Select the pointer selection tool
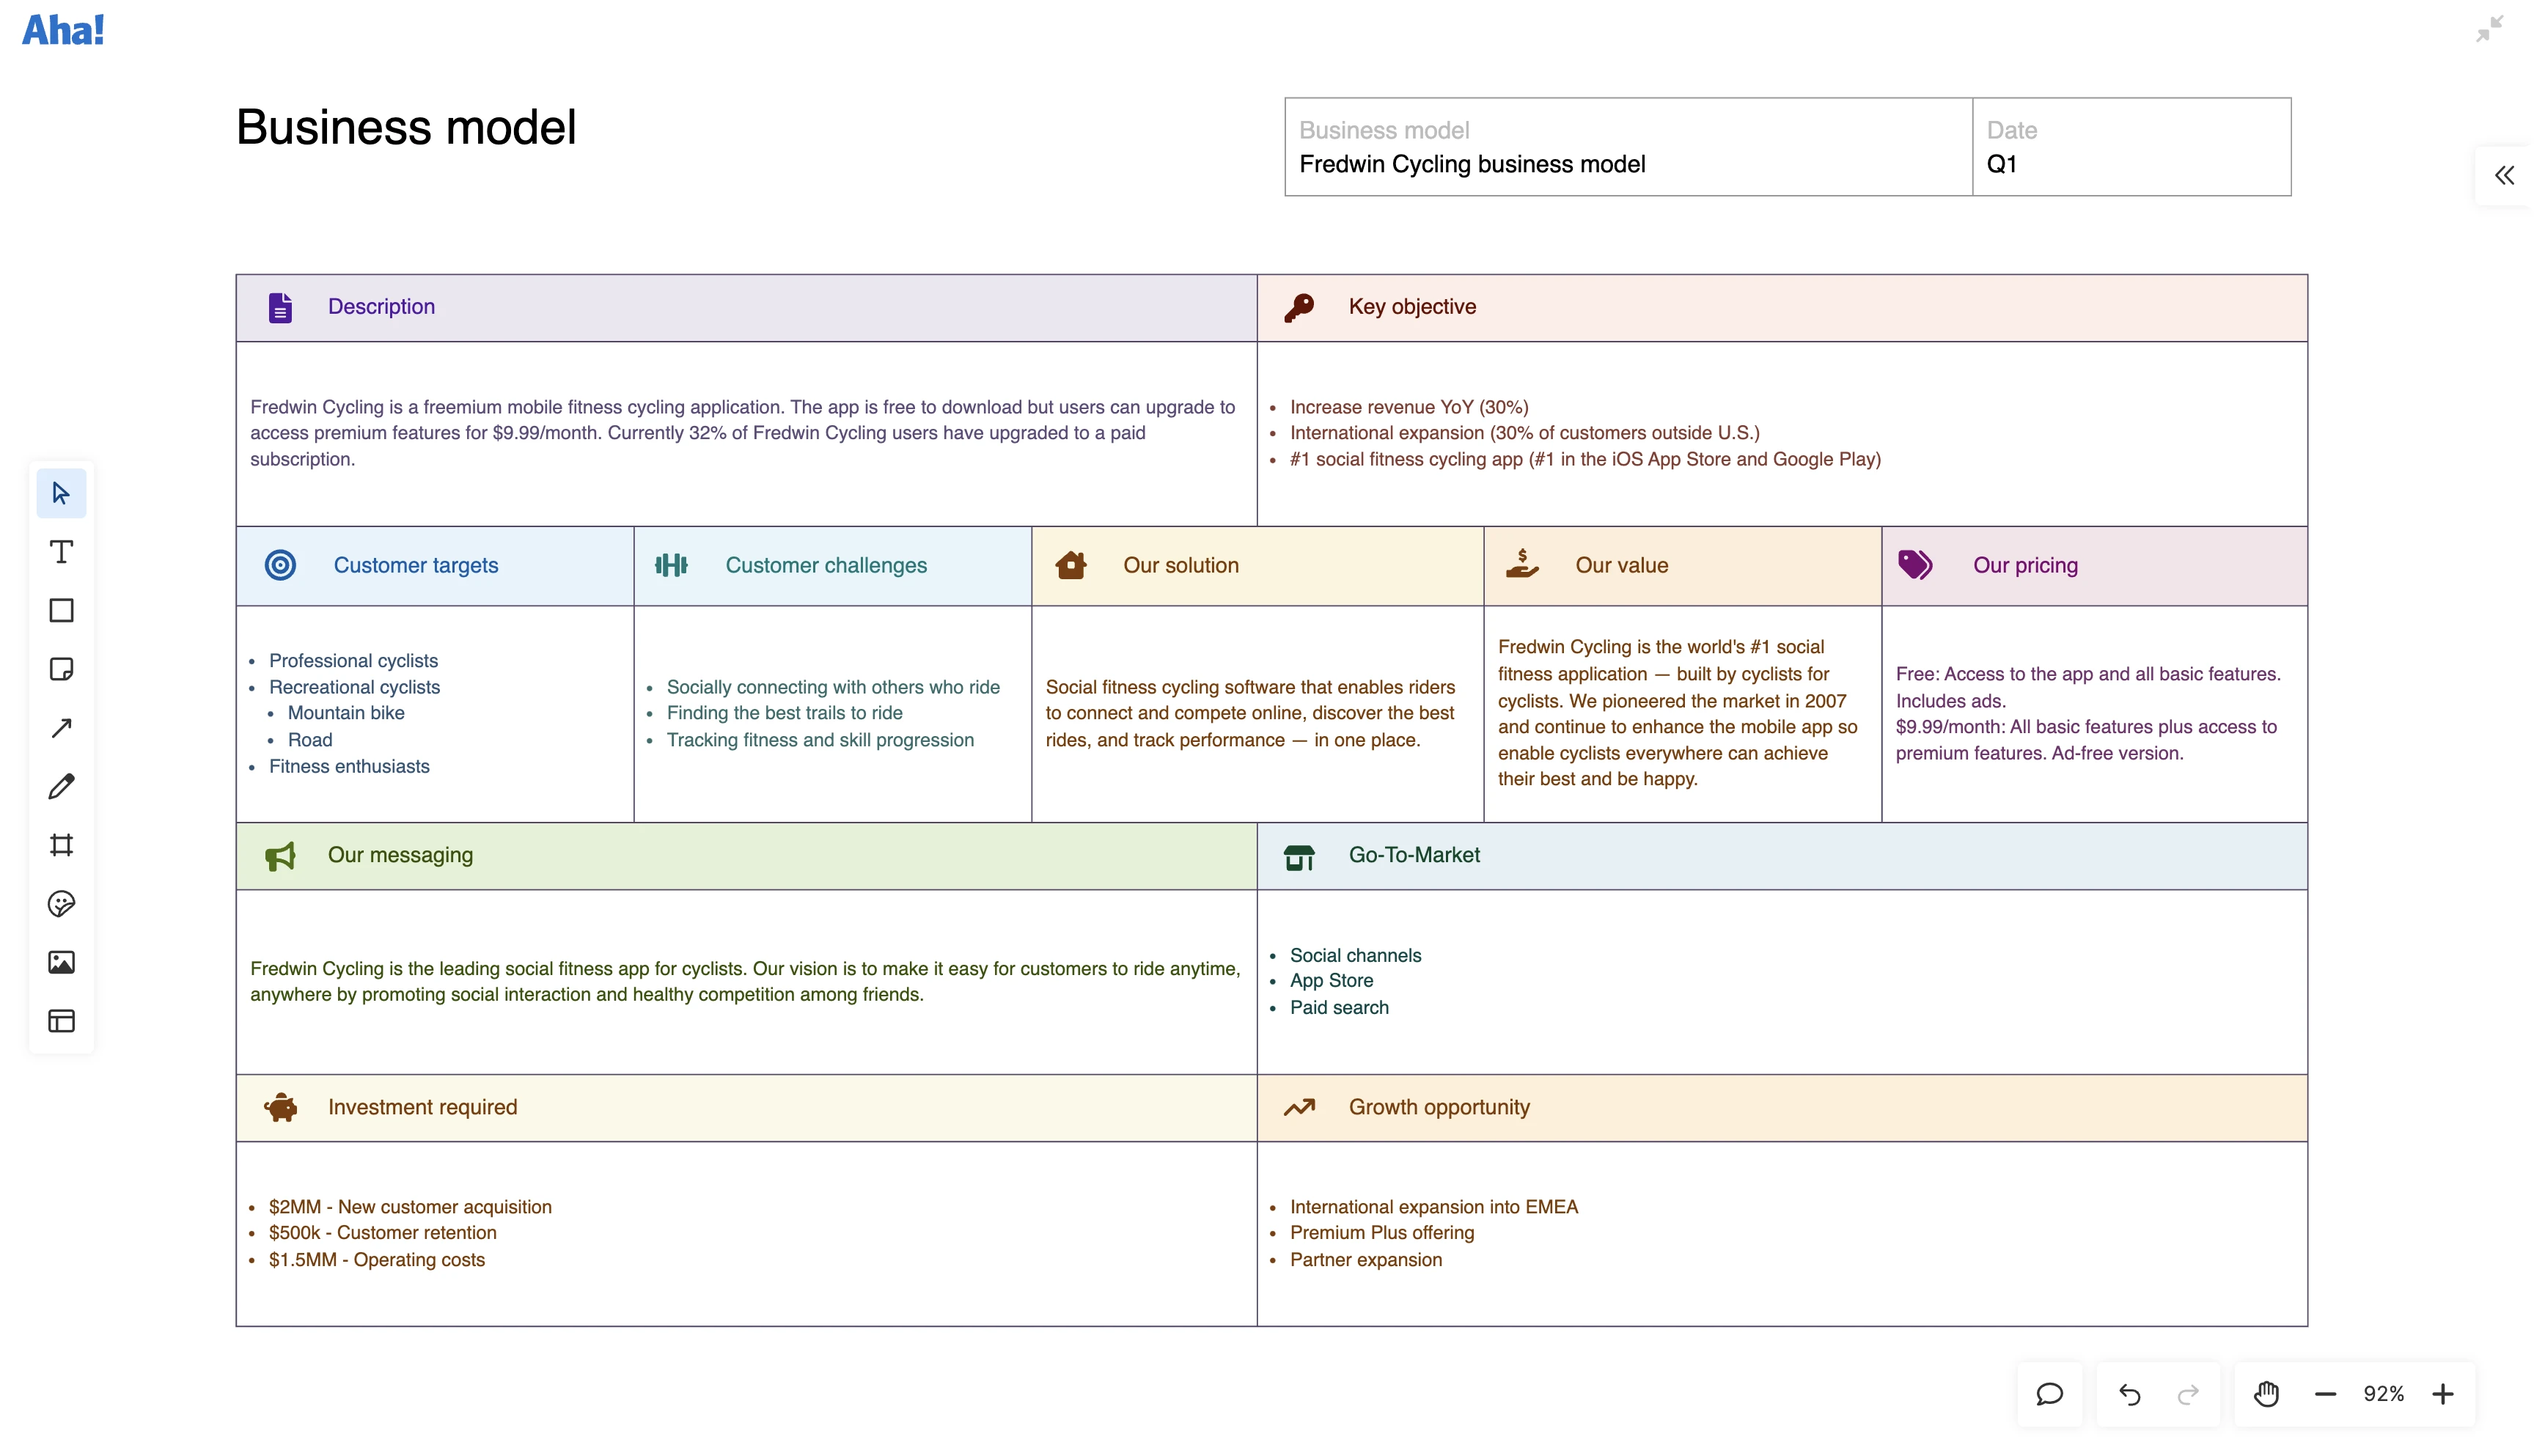 click(x=61, y=493)
